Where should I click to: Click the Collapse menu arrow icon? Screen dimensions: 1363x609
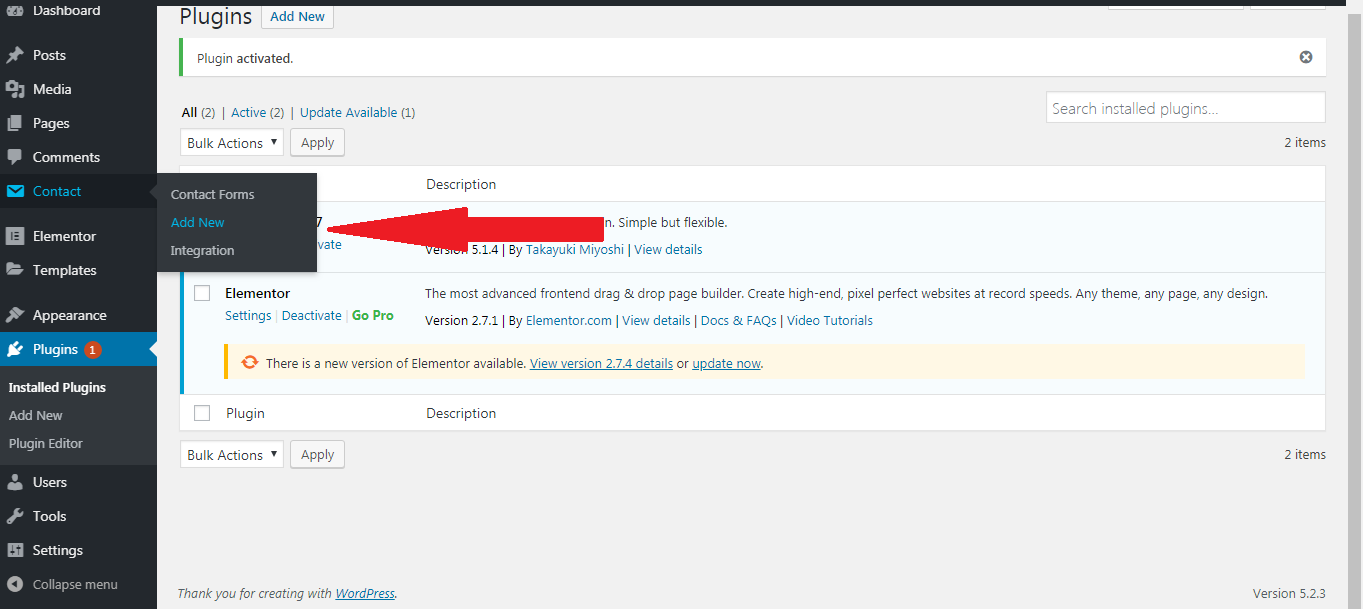click(x=15, y=584)
